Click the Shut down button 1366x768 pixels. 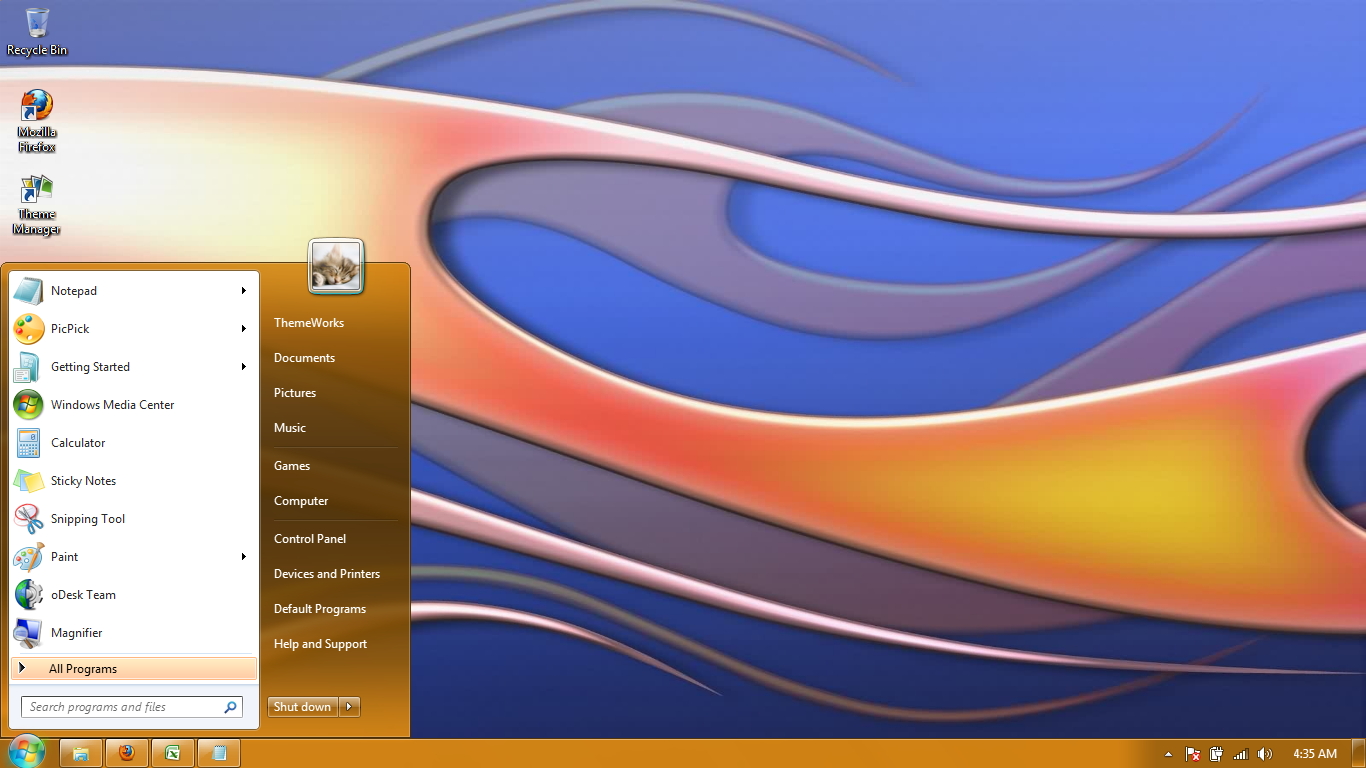click(302, 707)
